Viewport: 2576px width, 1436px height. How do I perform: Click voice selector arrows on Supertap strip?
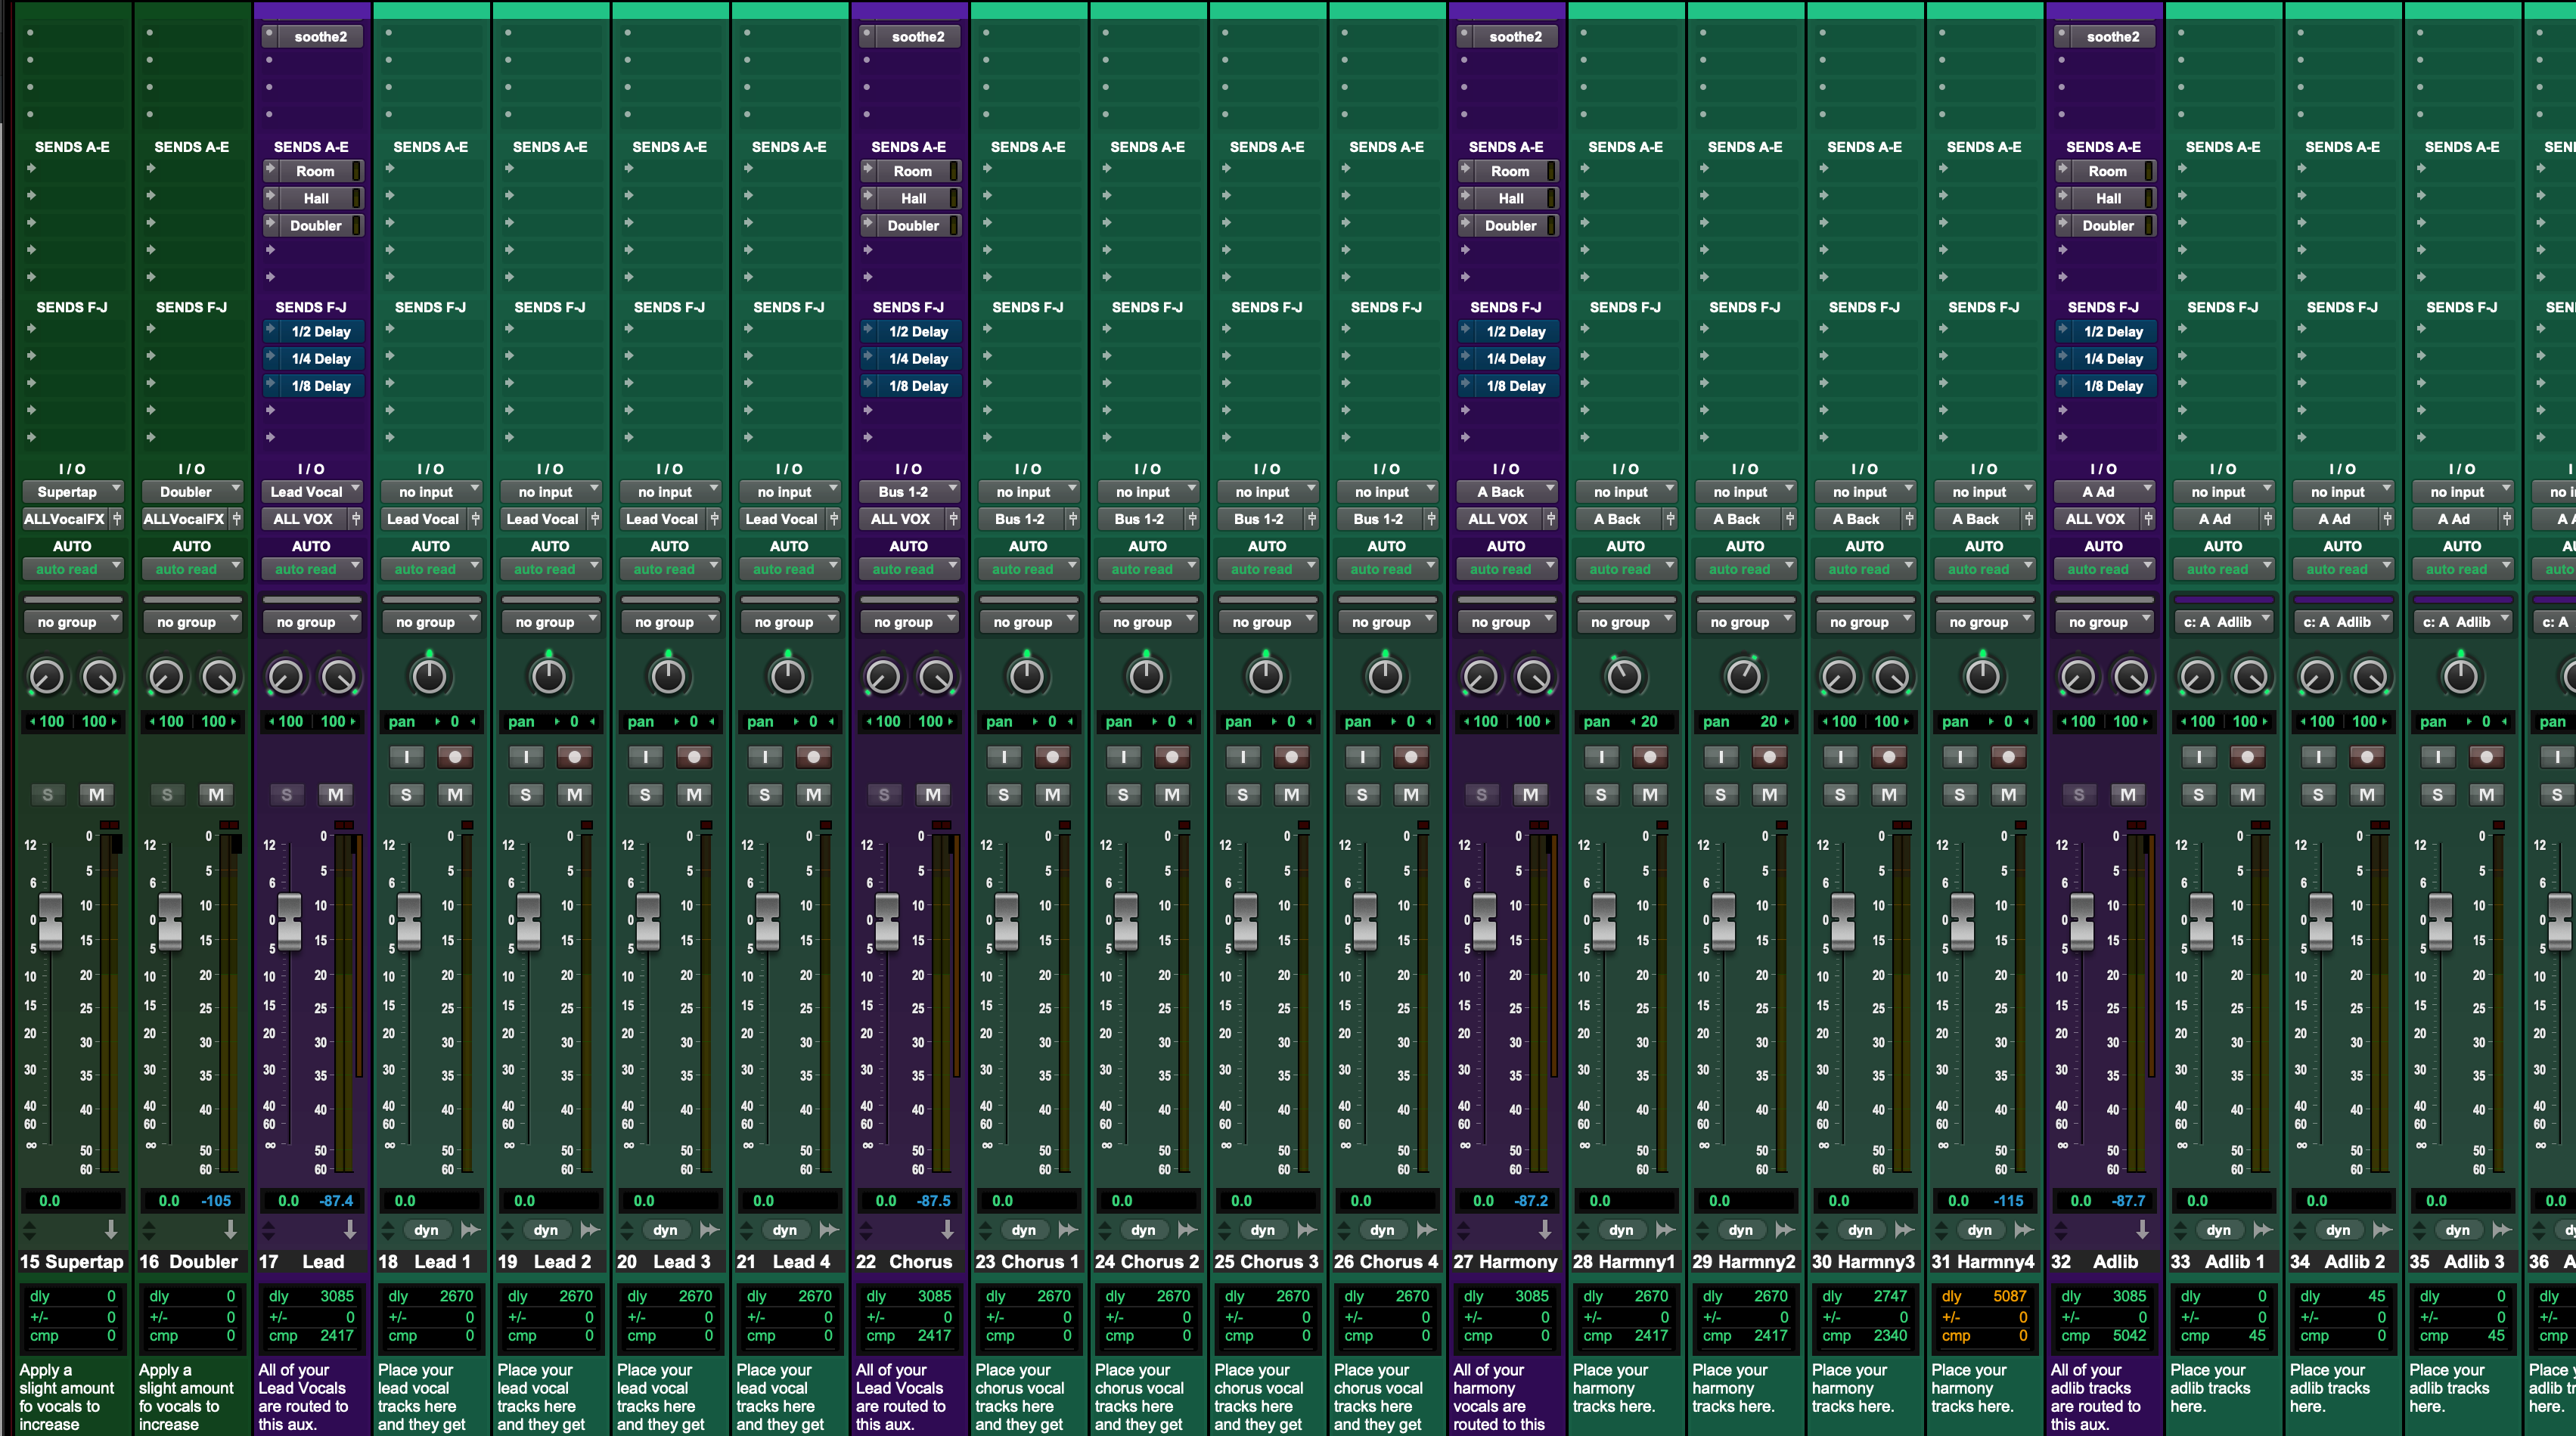point(29,1230)
